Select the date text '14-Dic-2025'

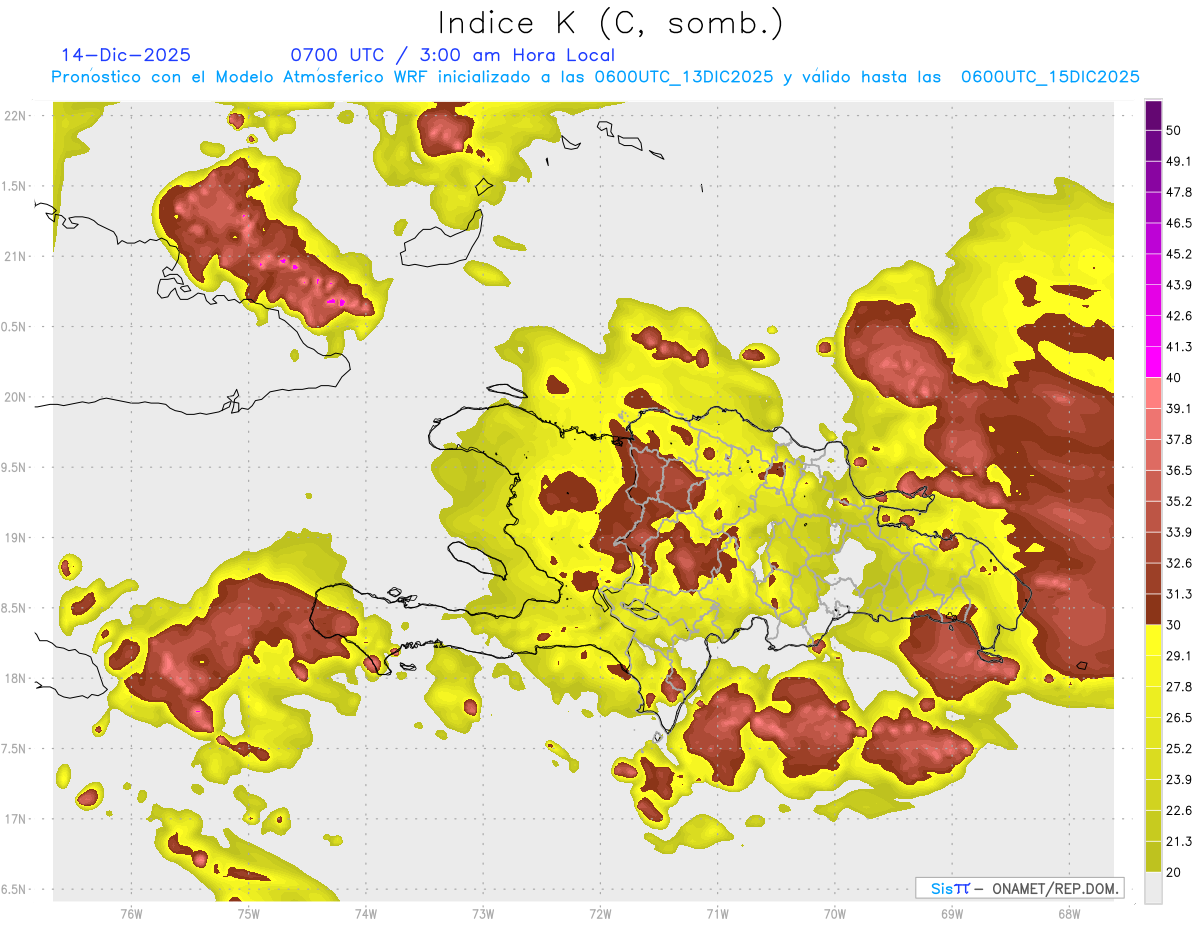click(x=125, y=55)
